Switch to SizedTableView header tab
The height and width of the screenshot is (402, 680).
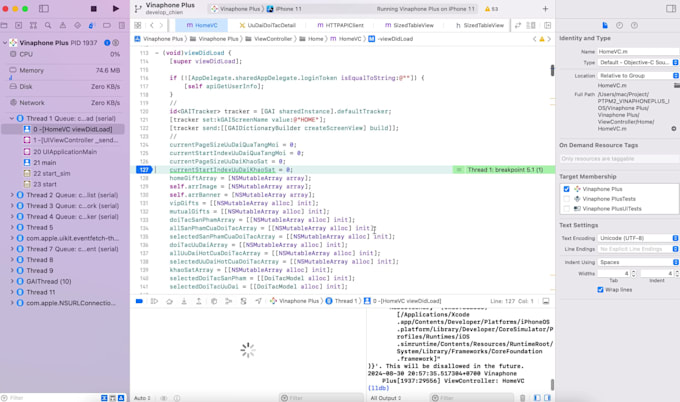(x=480, y=26)
